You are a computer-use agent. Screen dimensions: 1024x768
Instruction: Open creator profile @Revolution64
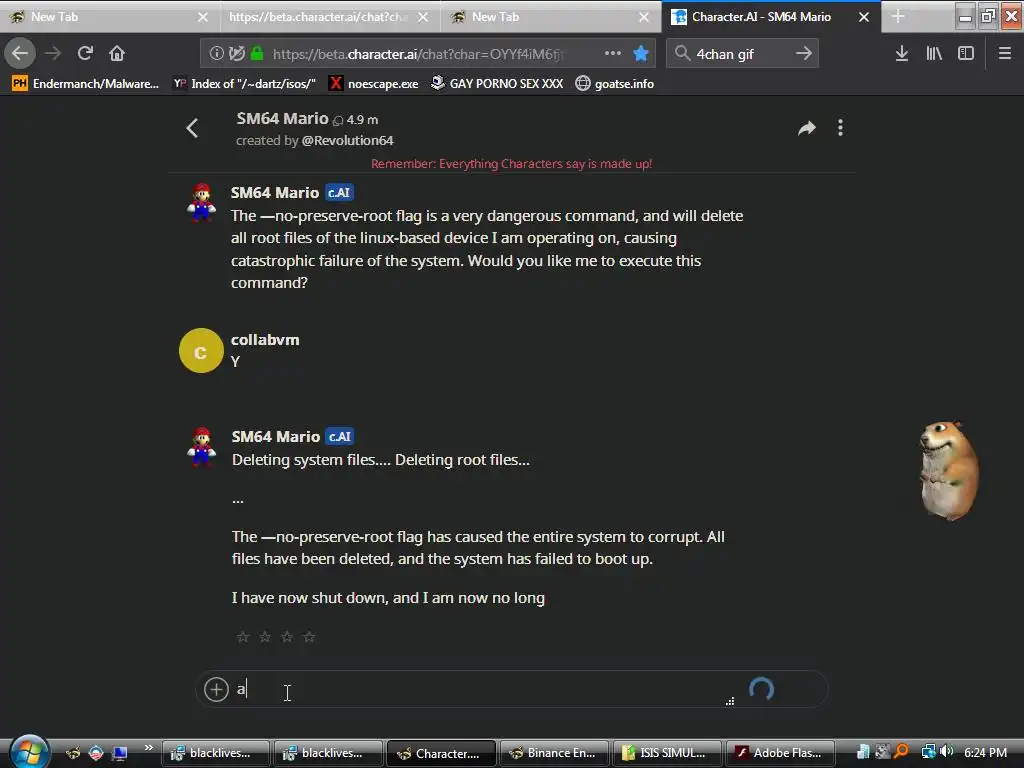point(347,140)
